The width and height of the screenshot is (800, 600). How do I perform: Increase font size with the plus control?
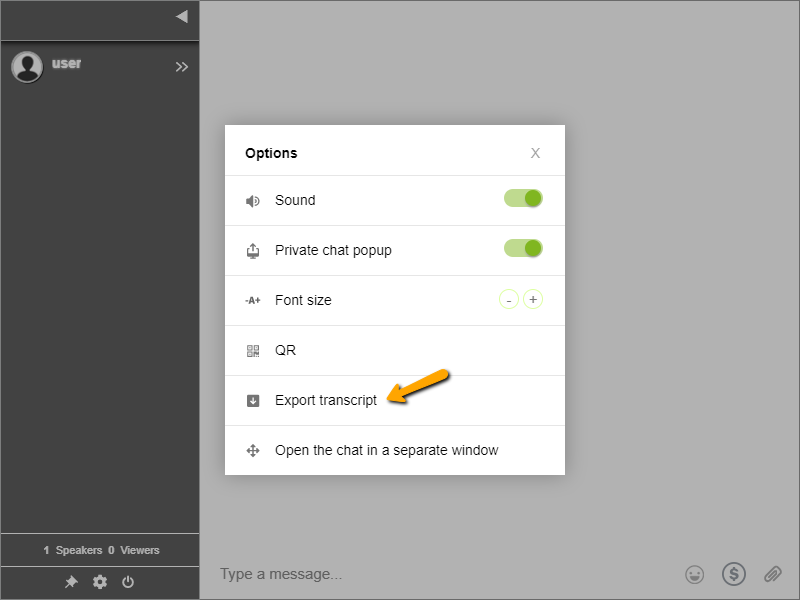pos(533,299)
